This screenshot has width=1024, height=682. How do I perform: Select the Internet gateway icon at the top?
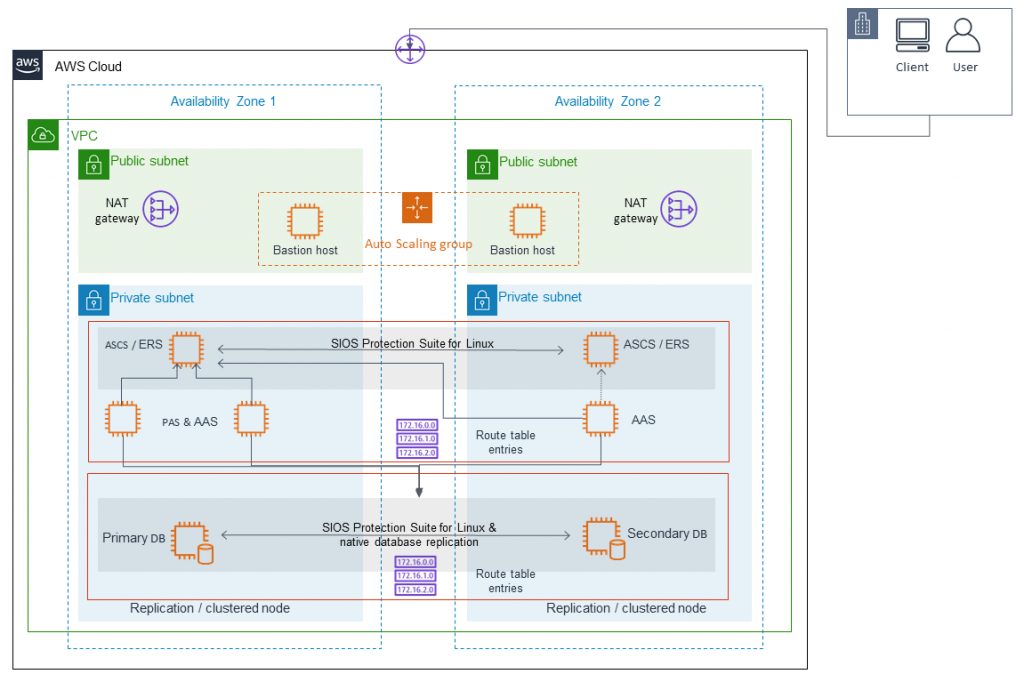[410, 48]
